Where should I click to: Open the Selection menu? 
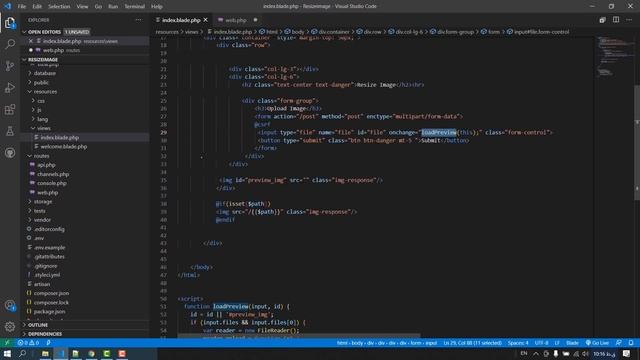[59, 7]
